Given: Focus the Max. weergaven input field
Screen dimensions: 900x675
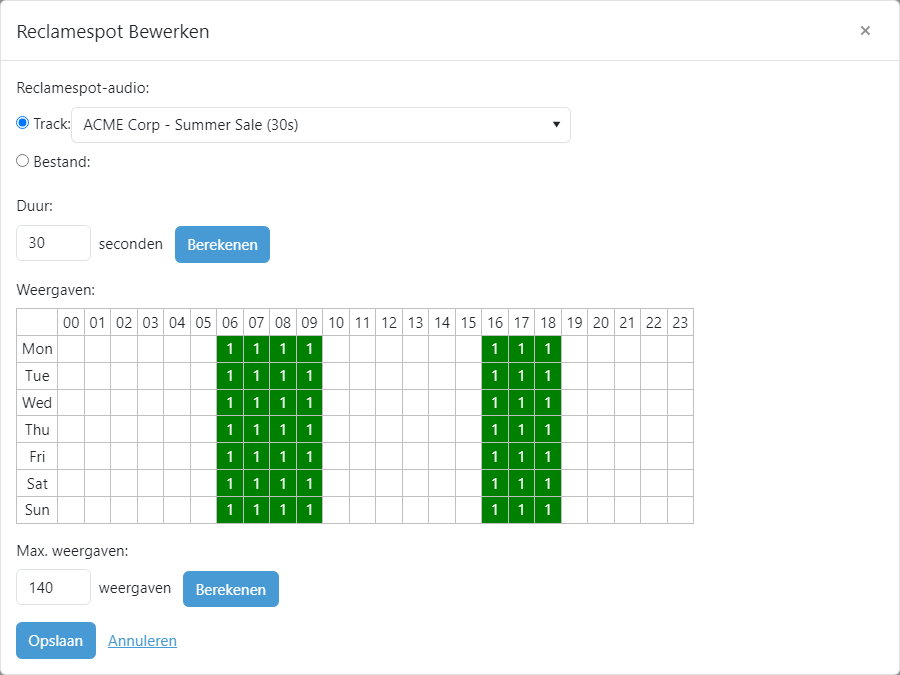Looking at the screenshot, I should pyautogui.click(x=53, y=587).
